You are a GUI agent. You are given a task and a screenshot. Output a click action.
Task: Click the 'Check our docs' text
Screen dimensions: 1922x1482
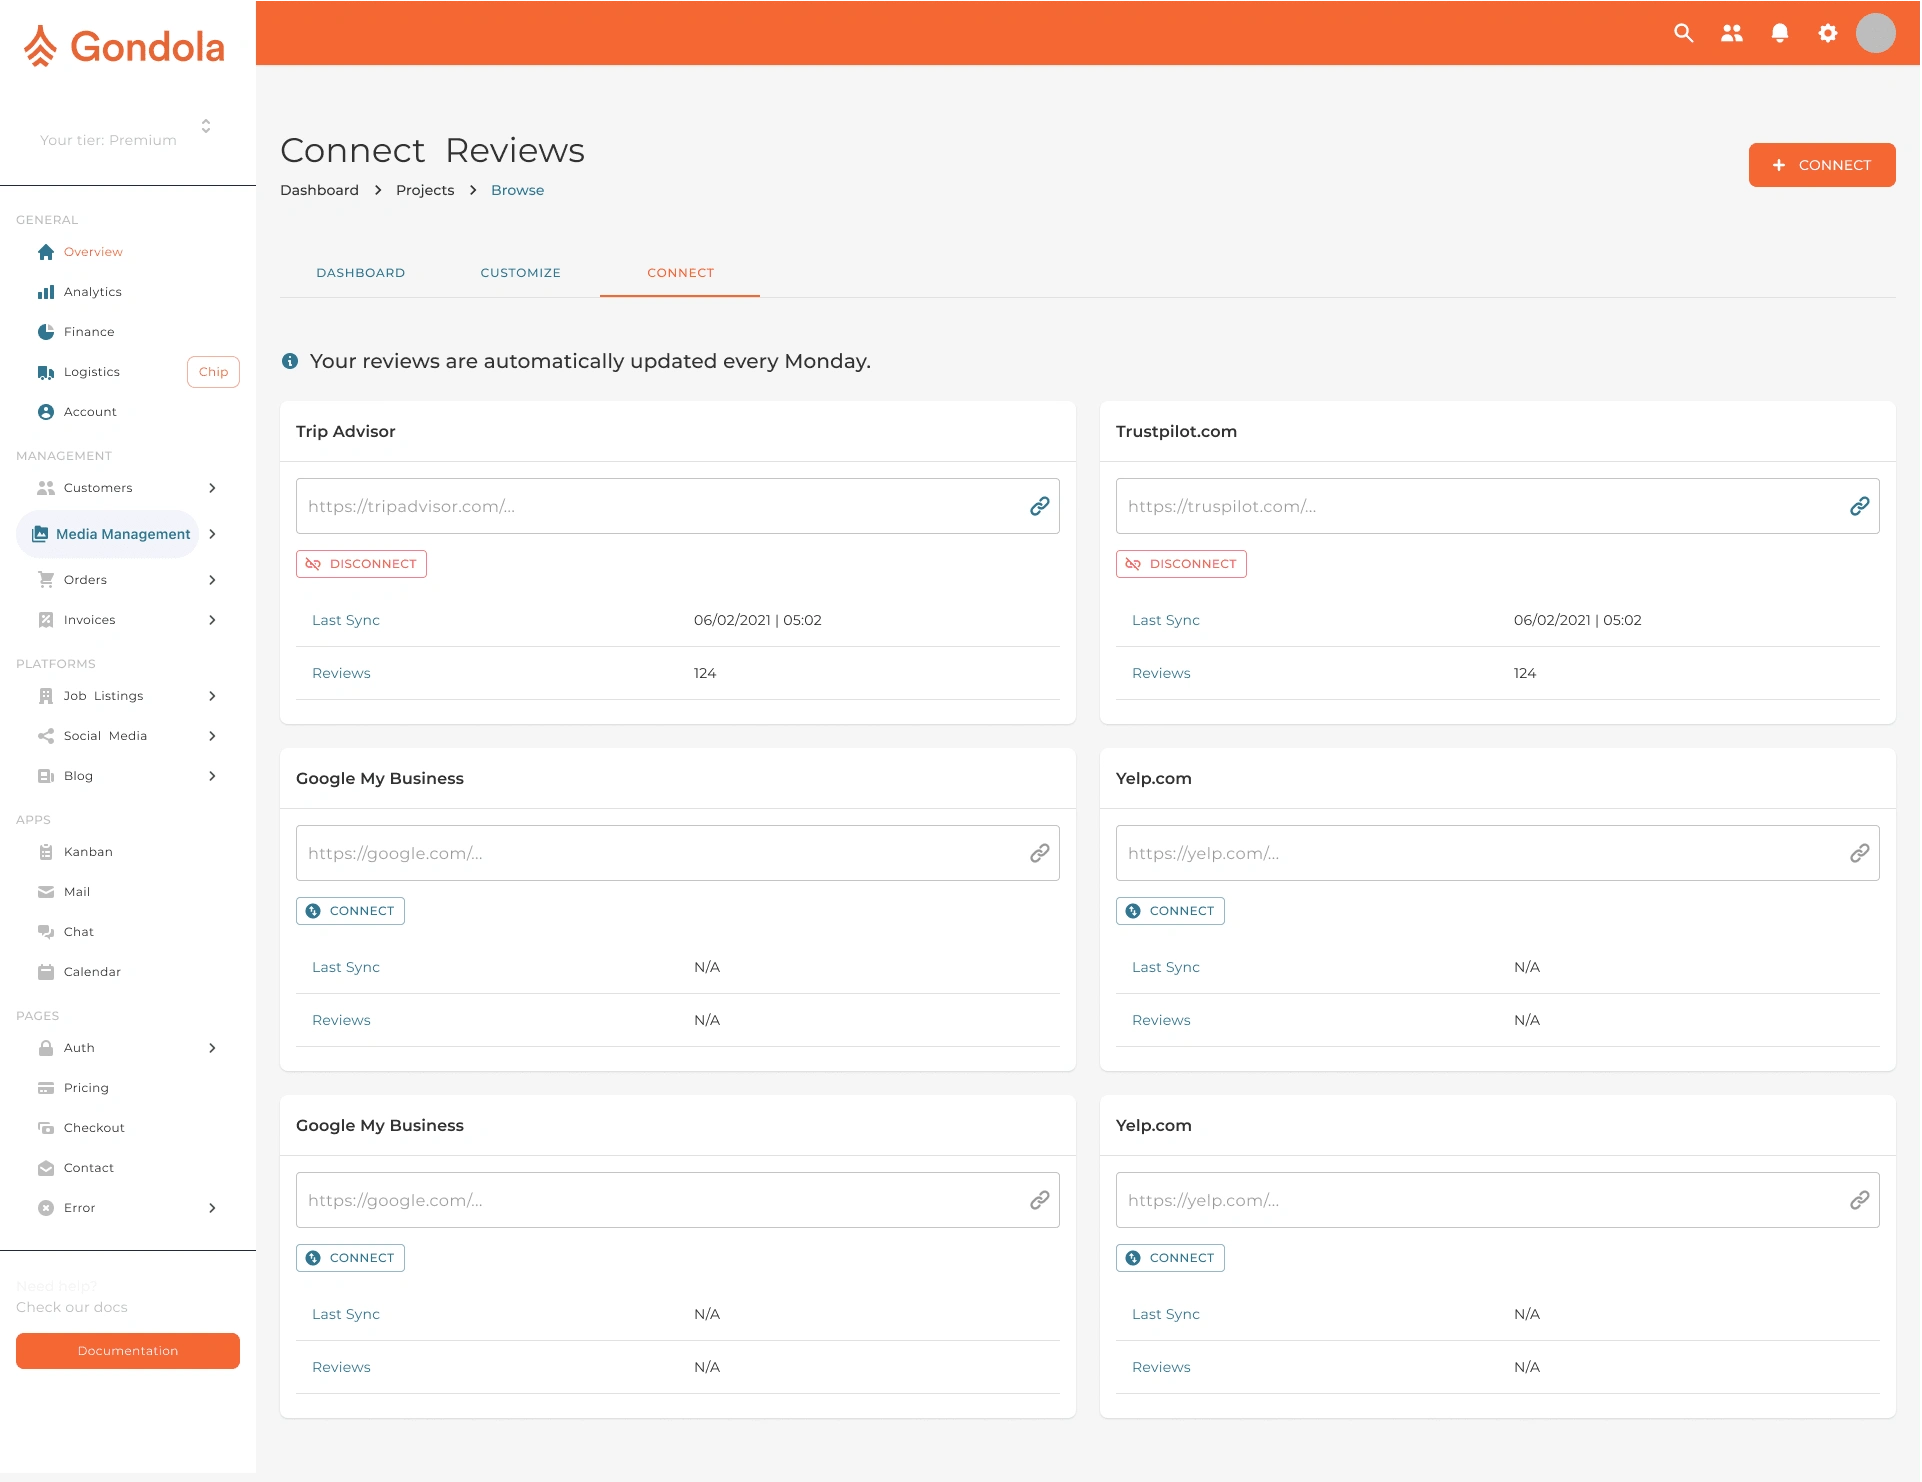point(72,1307)
